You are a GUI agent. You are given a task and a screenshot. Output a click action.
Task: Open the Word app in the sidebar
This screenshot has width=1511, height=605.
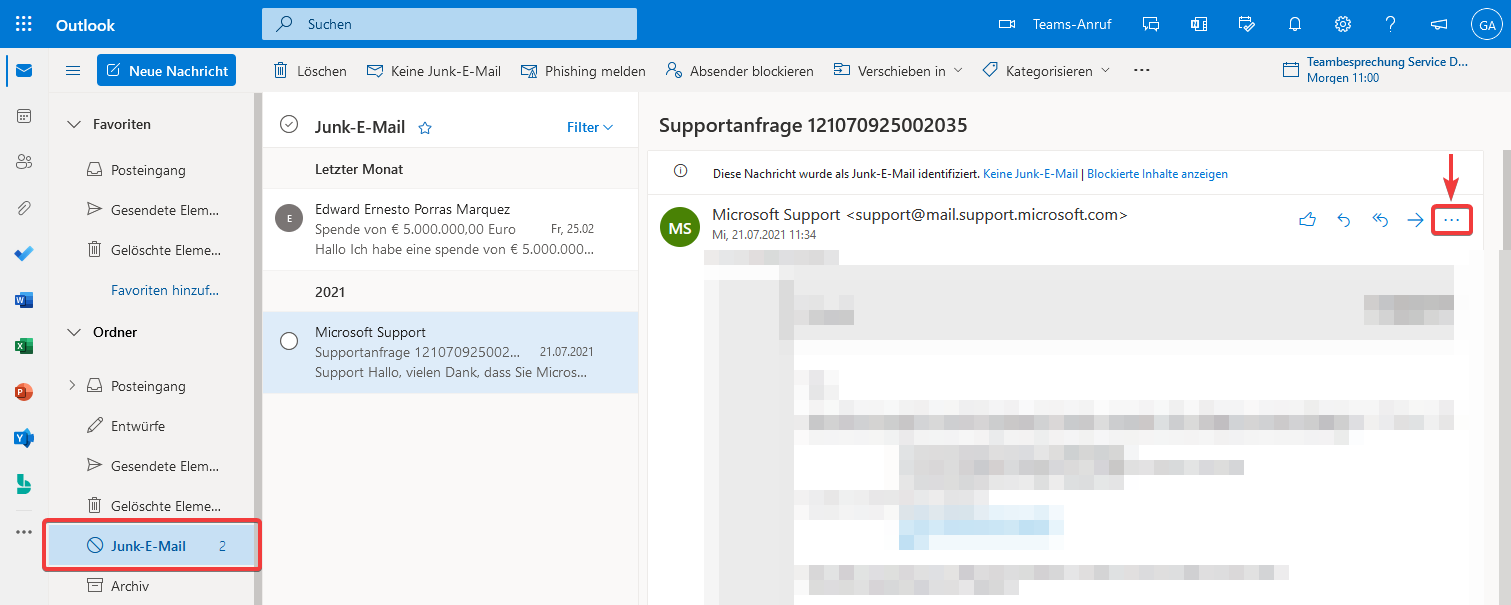24,300
